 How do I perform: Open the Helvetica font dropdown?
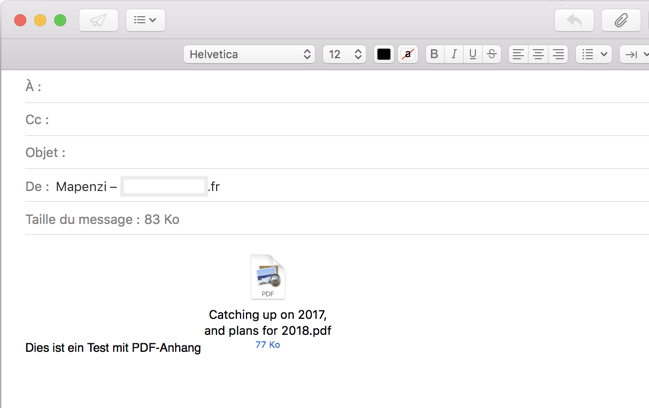250,54
